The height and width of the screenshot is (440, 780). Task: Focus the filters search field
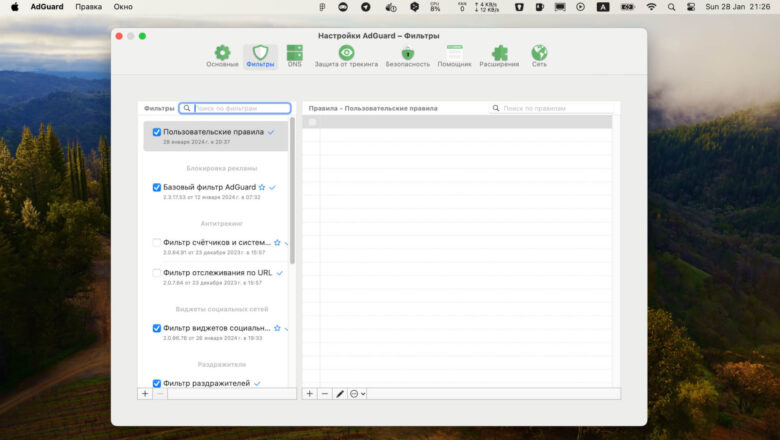[235, 108]
